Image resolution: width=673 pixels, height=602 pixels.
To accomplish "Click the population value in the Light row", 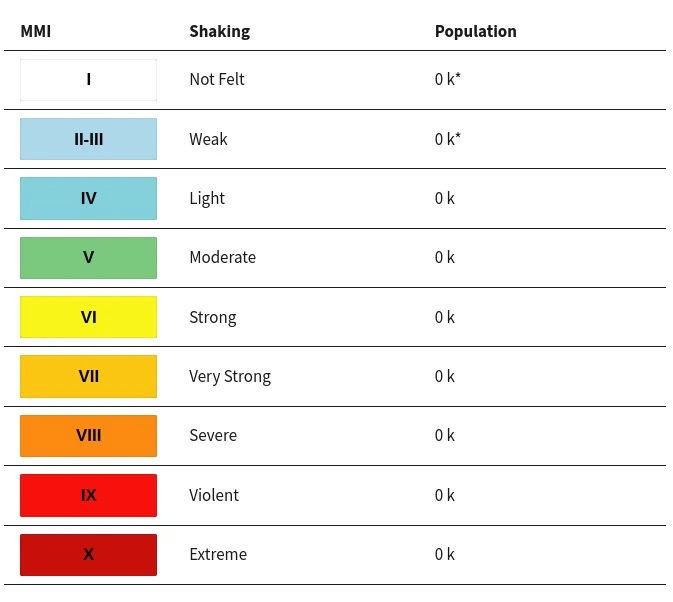I will (445, 198).
